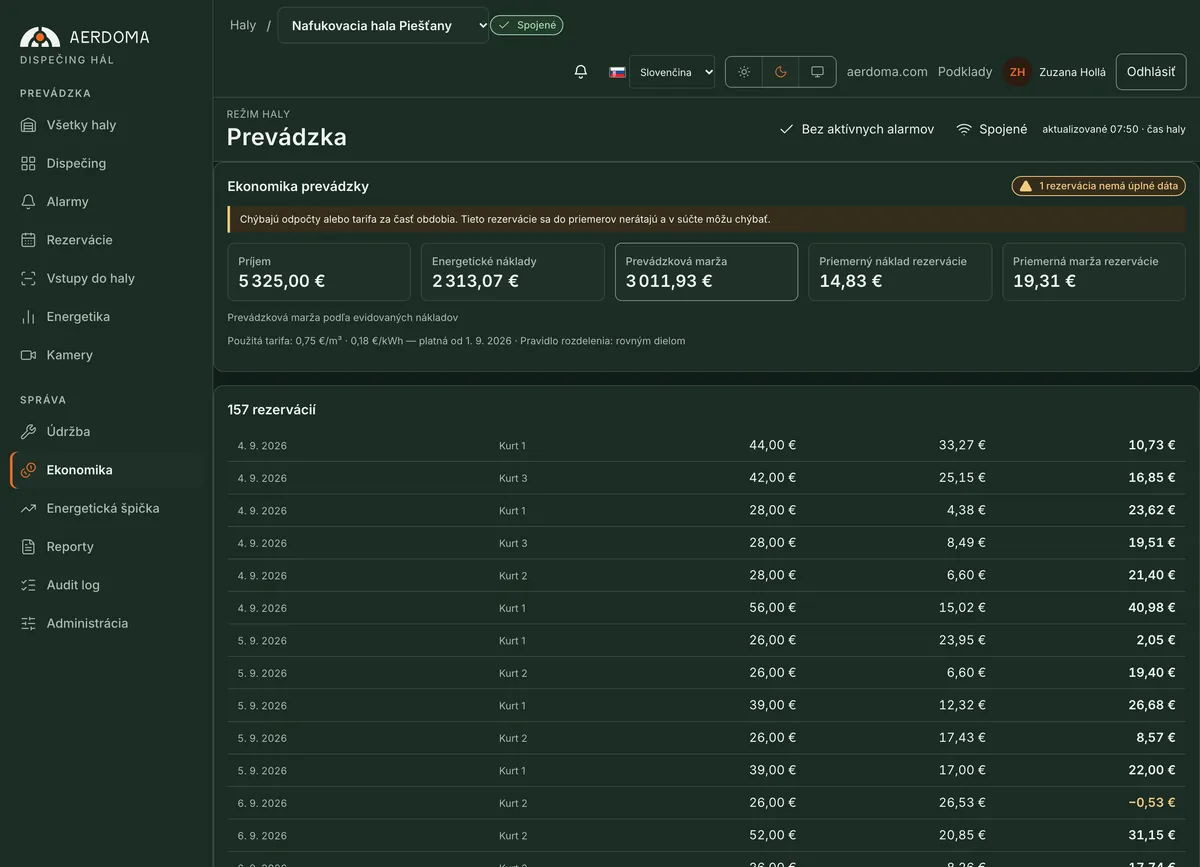Click the 25,15 € cost cell
The image size is (1200, 867).
962,478
